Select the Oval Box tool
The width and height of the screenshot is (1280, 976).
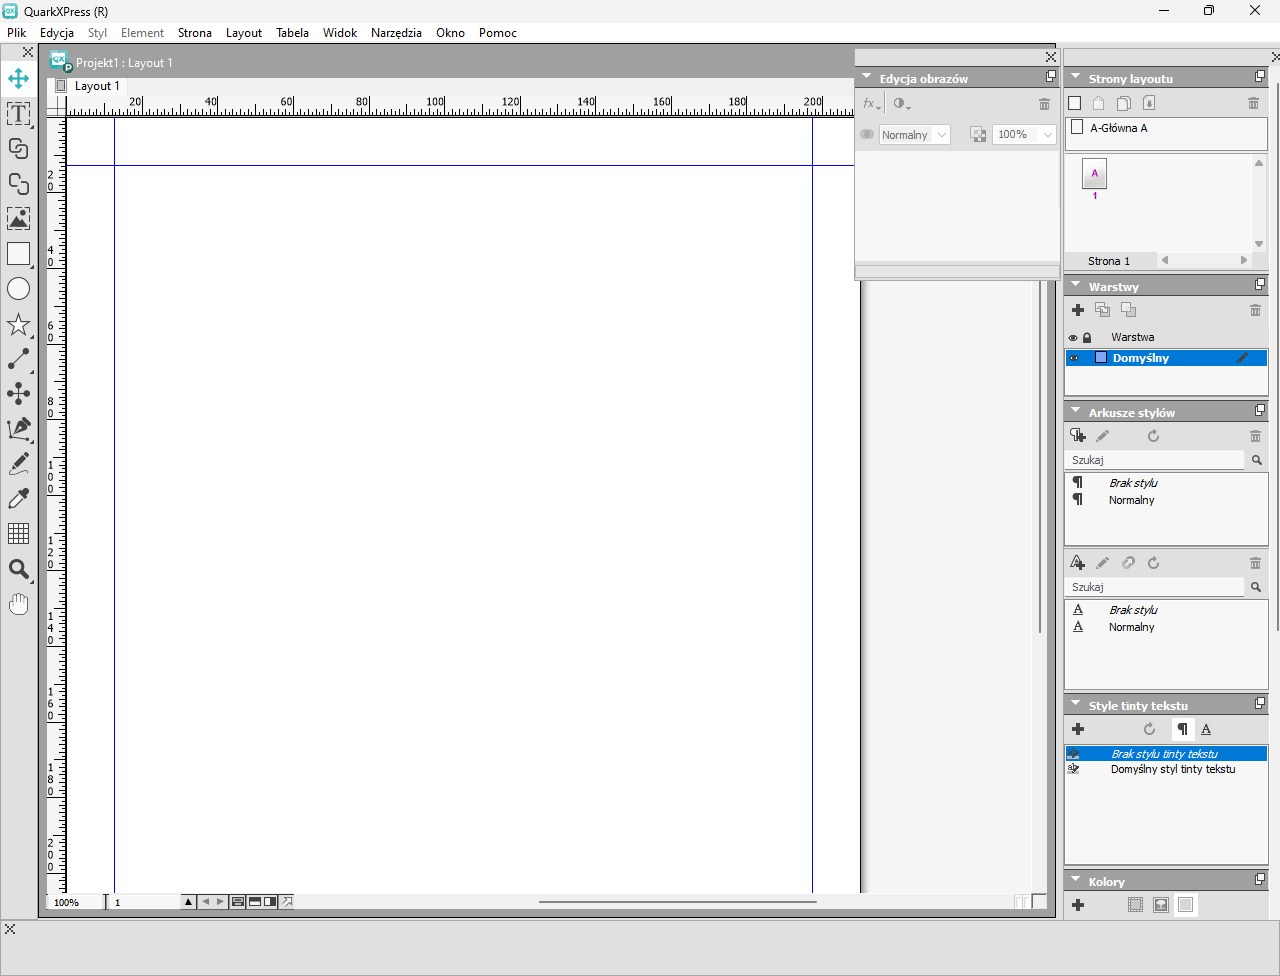(x=18, y=289)
